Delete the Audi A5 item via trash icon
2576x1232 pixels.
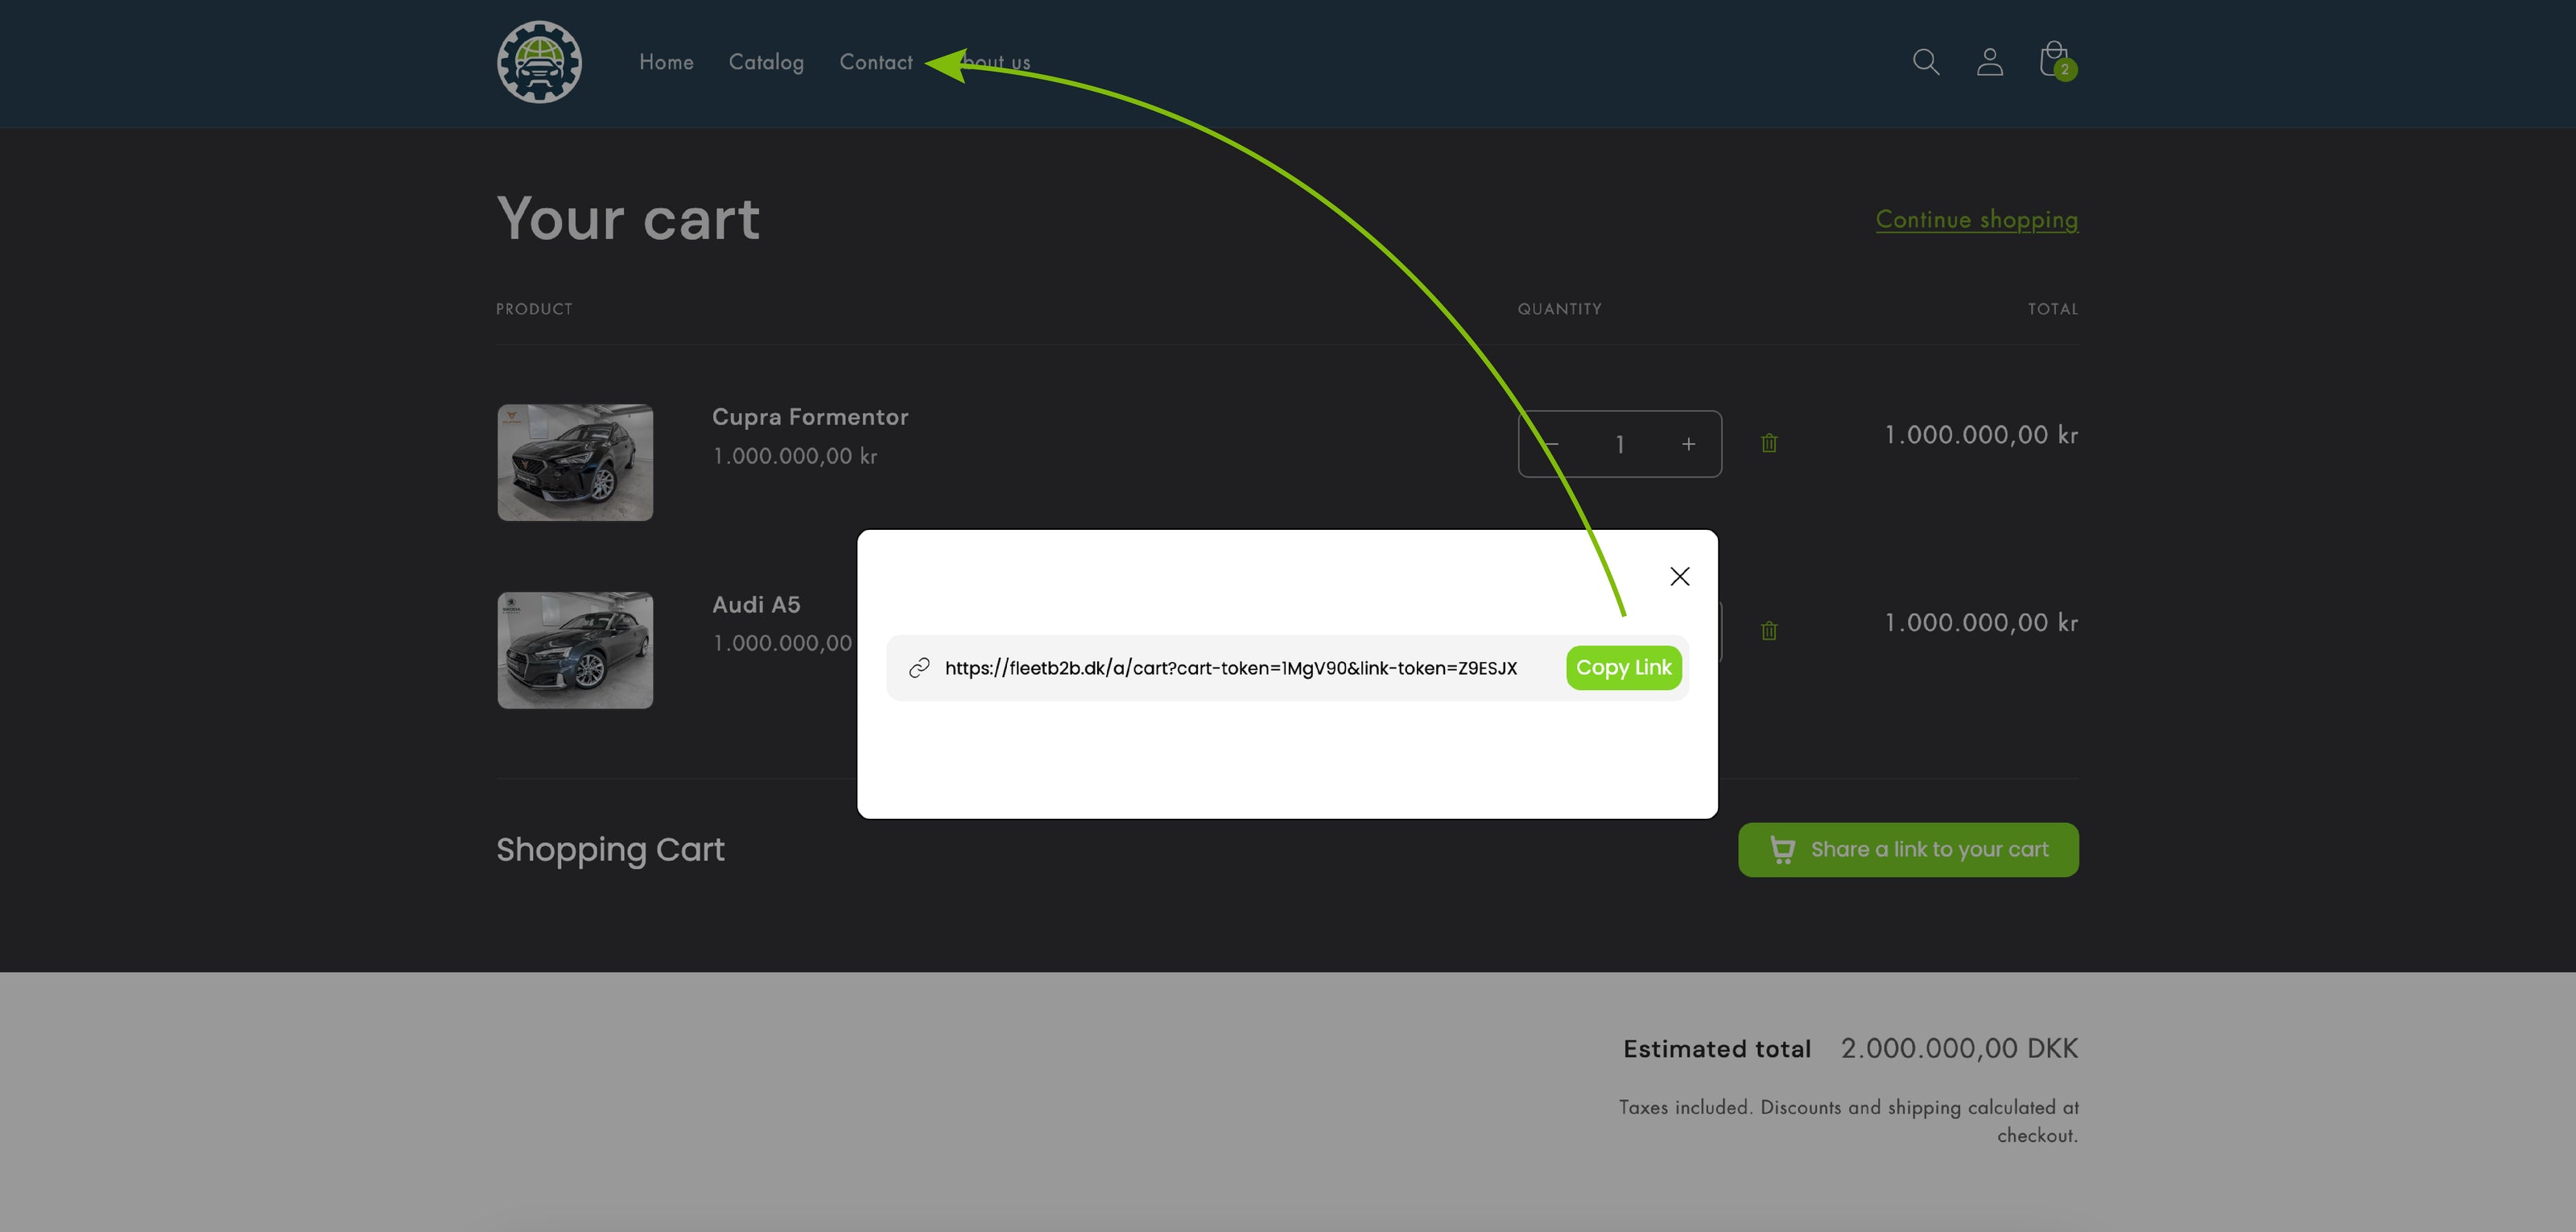point(1768,630)
